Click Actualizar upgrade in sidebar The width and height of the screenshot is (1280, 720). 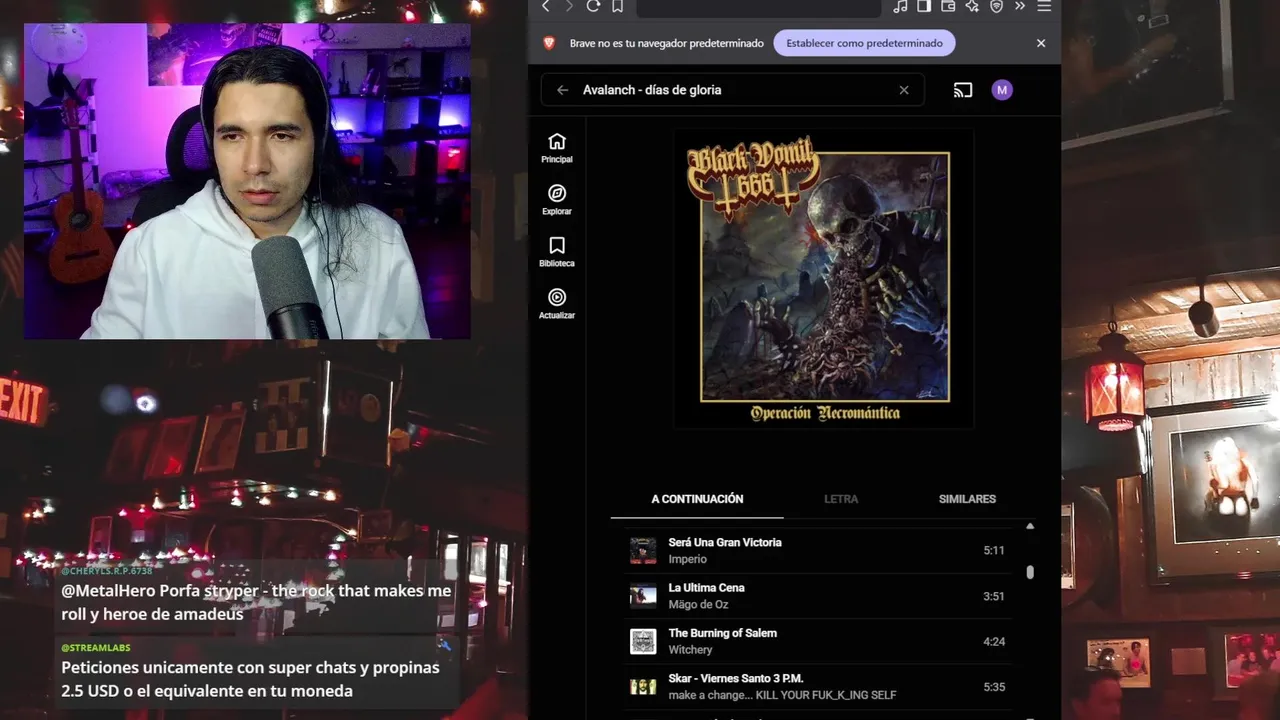(557, 304)
